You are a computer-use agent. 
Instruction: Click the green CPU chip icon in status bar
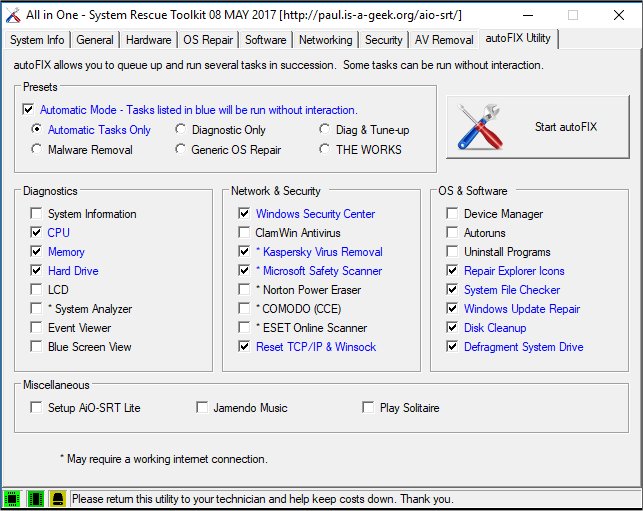(13, 498)
